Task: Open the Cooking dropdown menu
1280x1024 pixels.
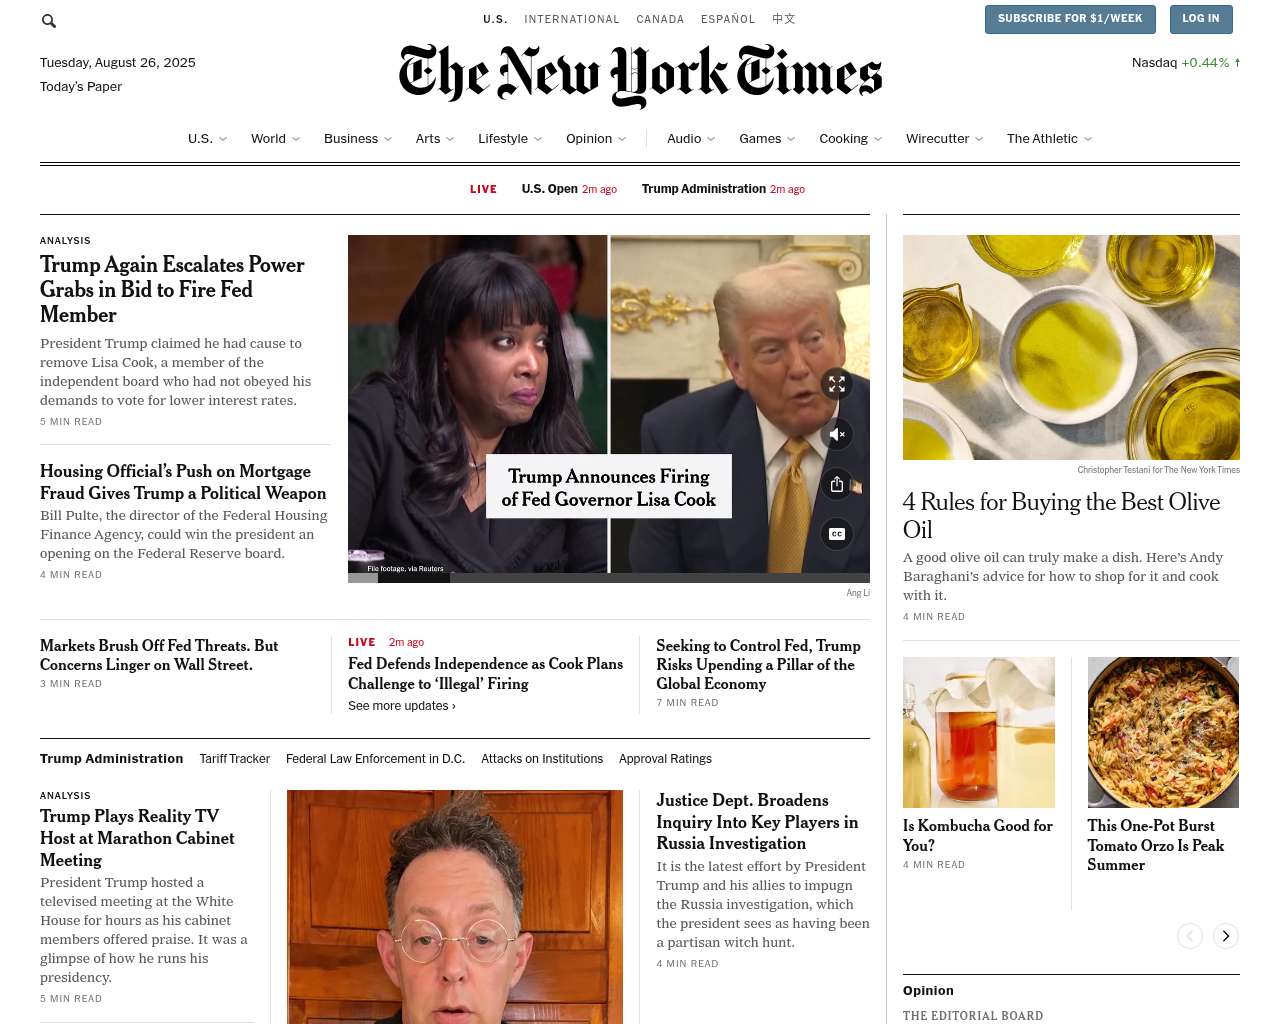Action: tap(878, 139)
